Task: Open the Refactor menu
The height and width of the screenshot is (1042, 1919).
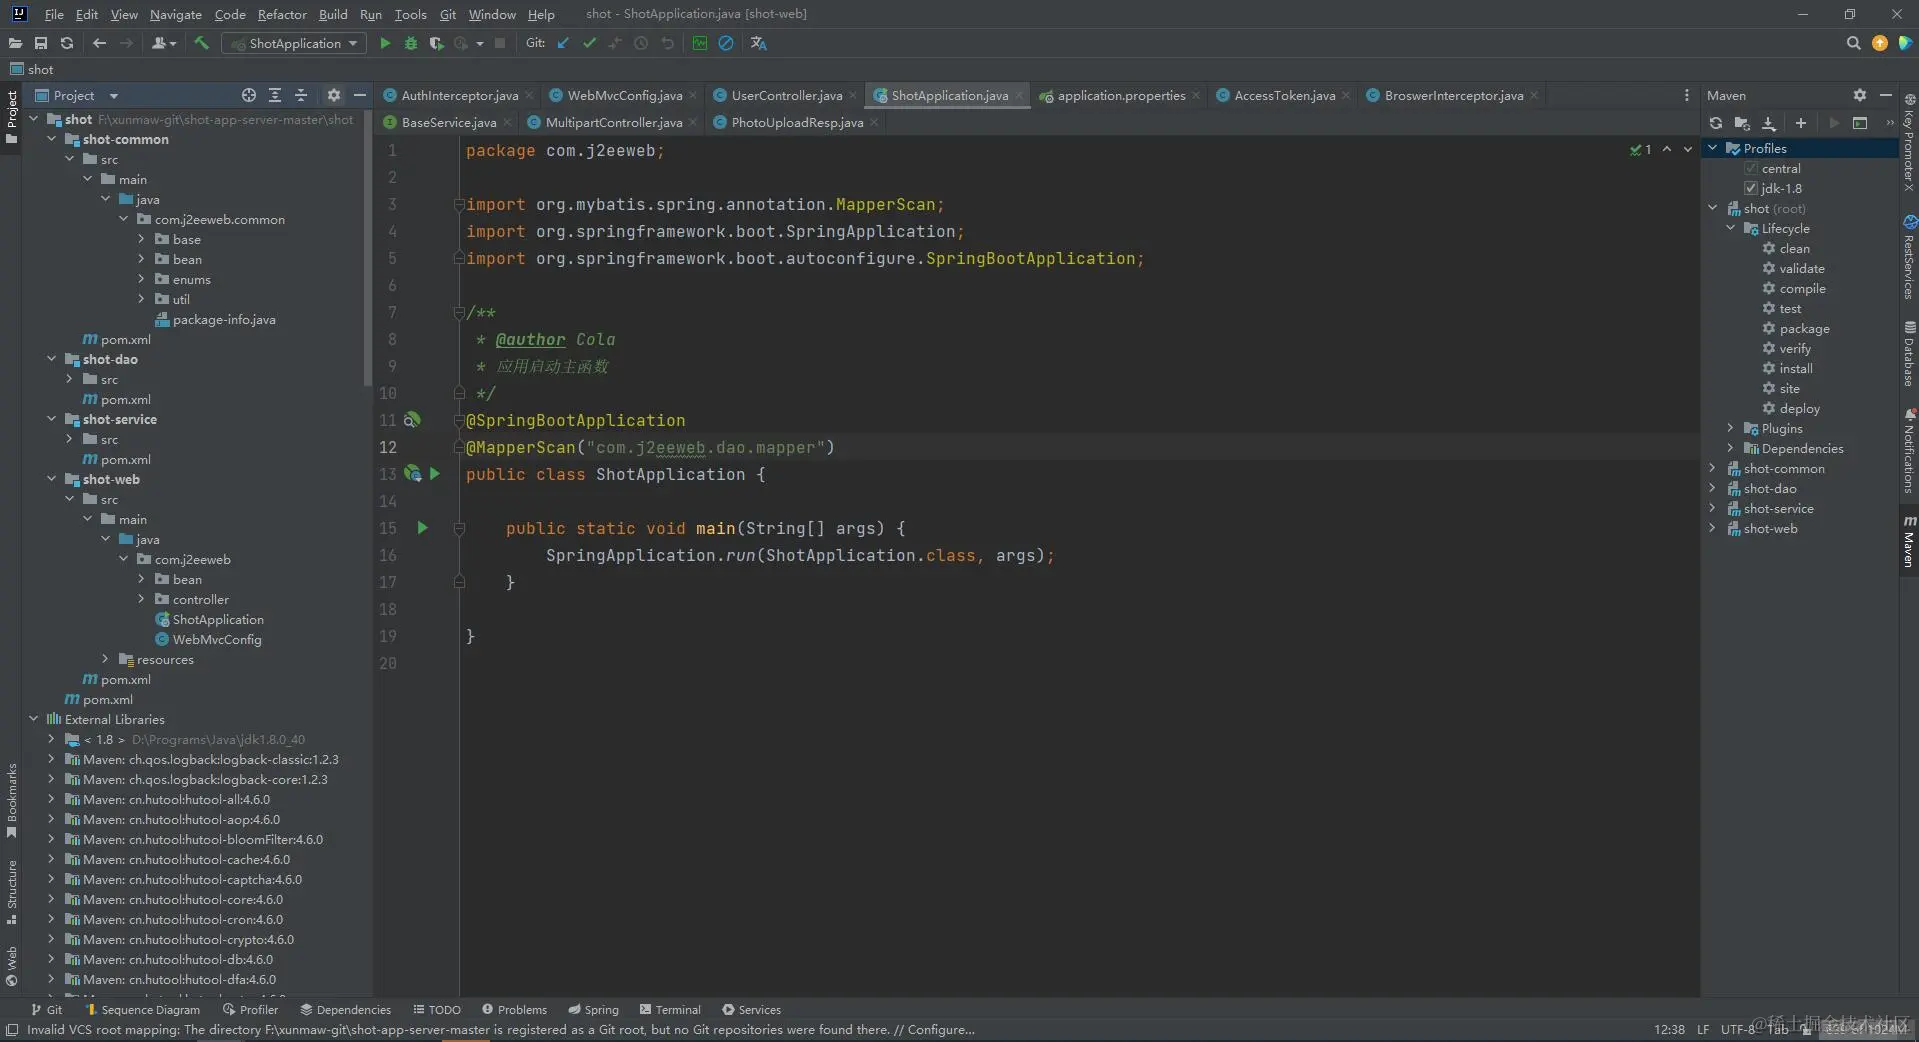Action: pos(282,14)
